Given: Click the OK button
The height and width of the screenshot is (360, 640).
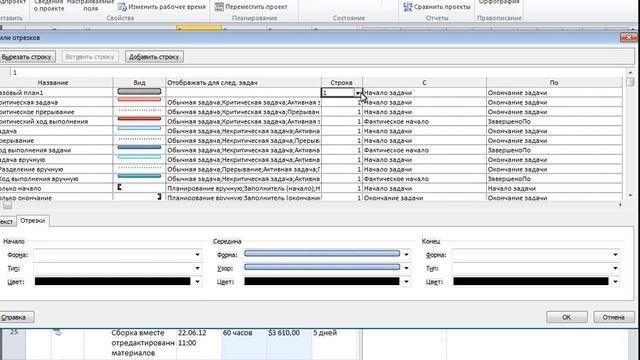Looking at the screenshot, I should (567, 317).
